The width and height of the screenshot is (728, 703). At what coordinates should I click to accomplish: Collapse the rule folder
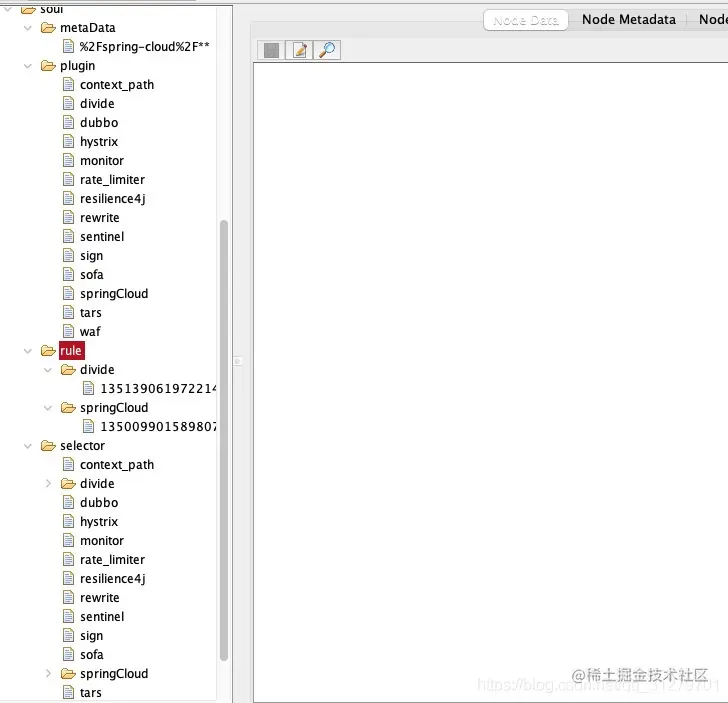tap(28, 351)
